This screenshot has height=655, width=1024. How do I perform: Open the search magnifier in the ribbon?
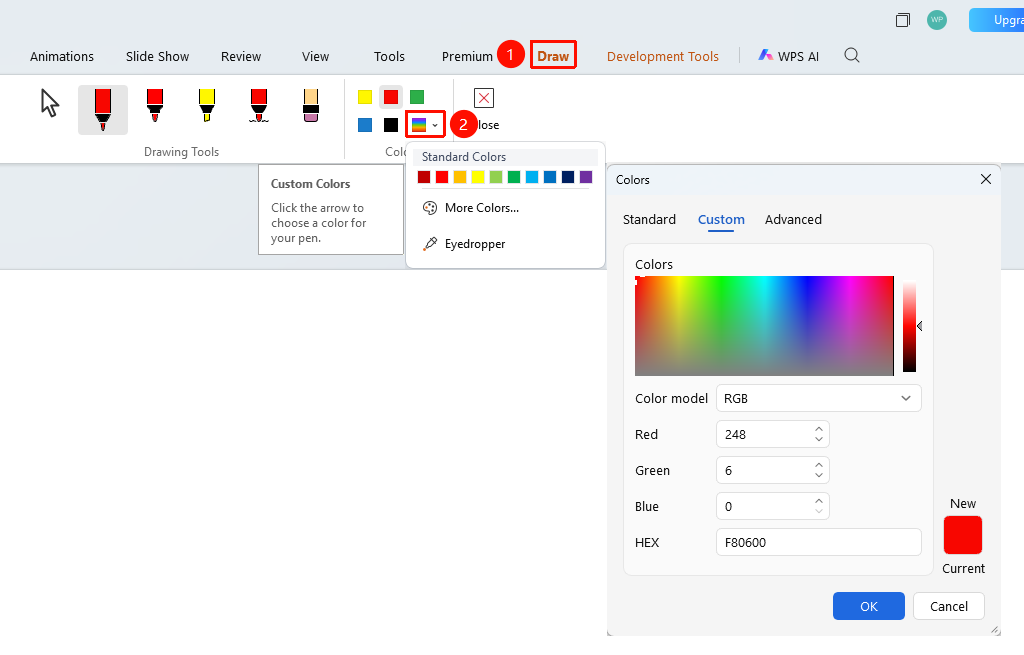pyautogui.click(x=852, y=56)
